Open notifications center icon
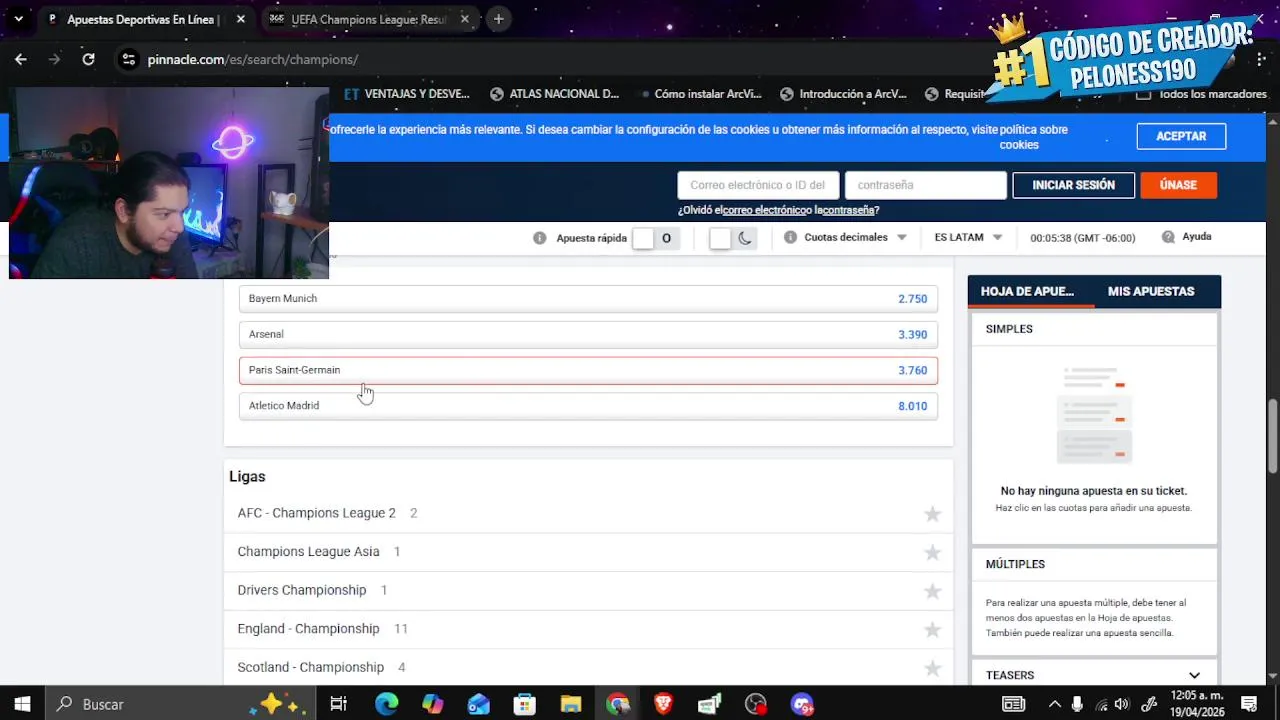 pos(1249,704)
